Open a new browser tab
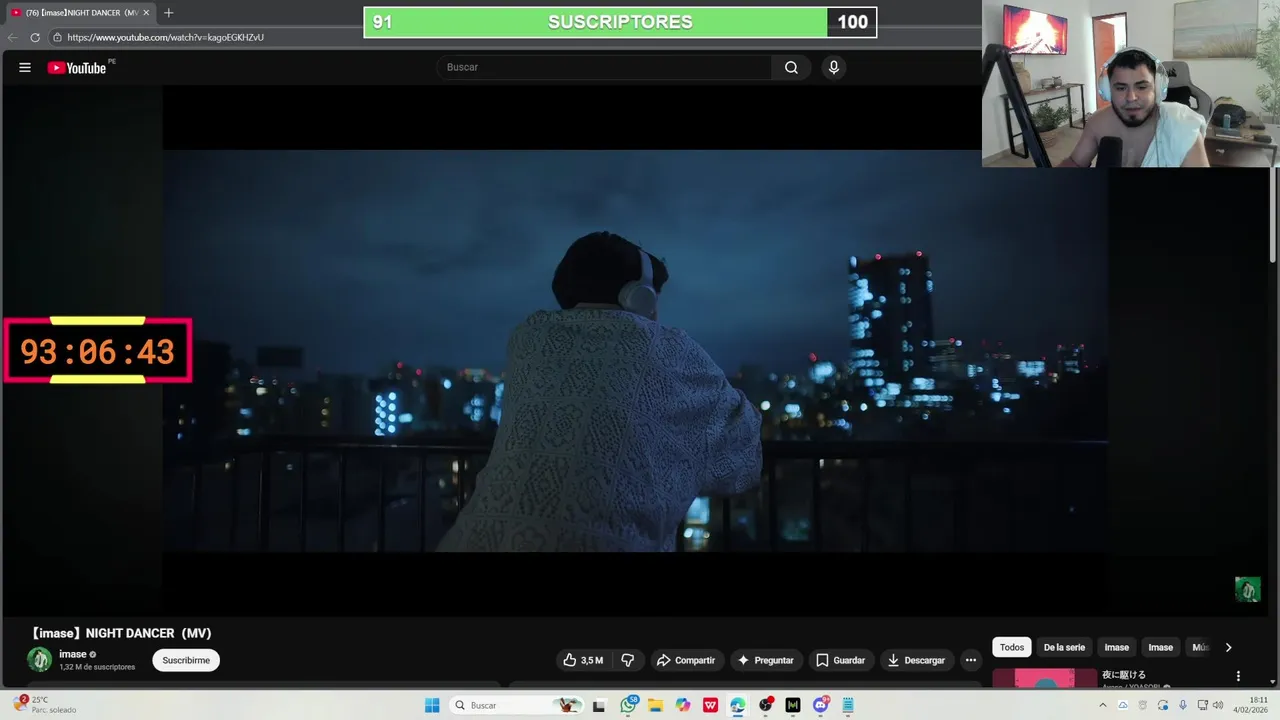The height and width of the screenshot is (720, 1280). pyautogui.click(x=168, y=13)
